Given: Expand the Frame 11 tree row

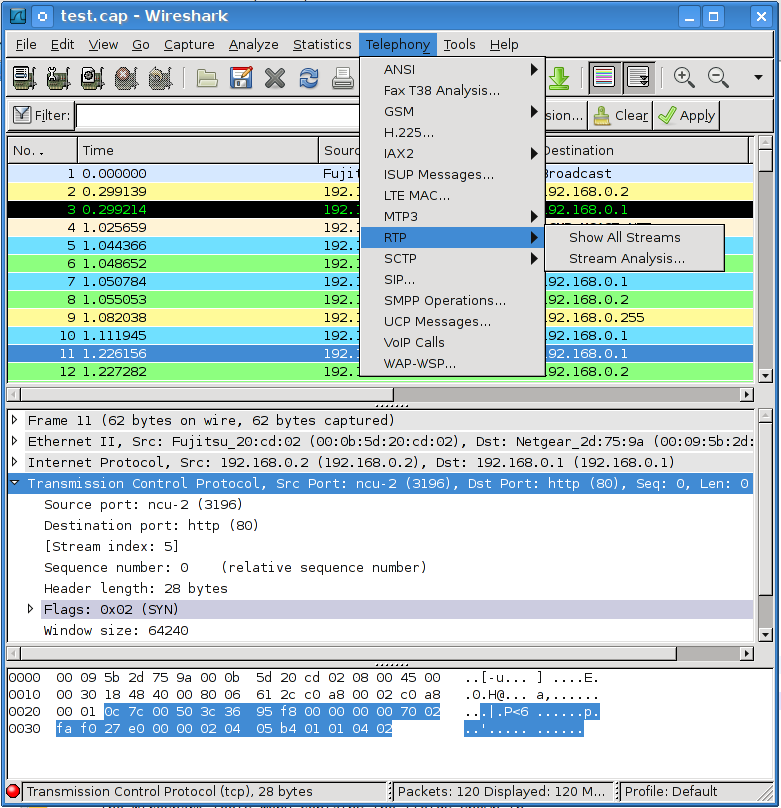Looking at the screenshot, I should tap(15, 420).
